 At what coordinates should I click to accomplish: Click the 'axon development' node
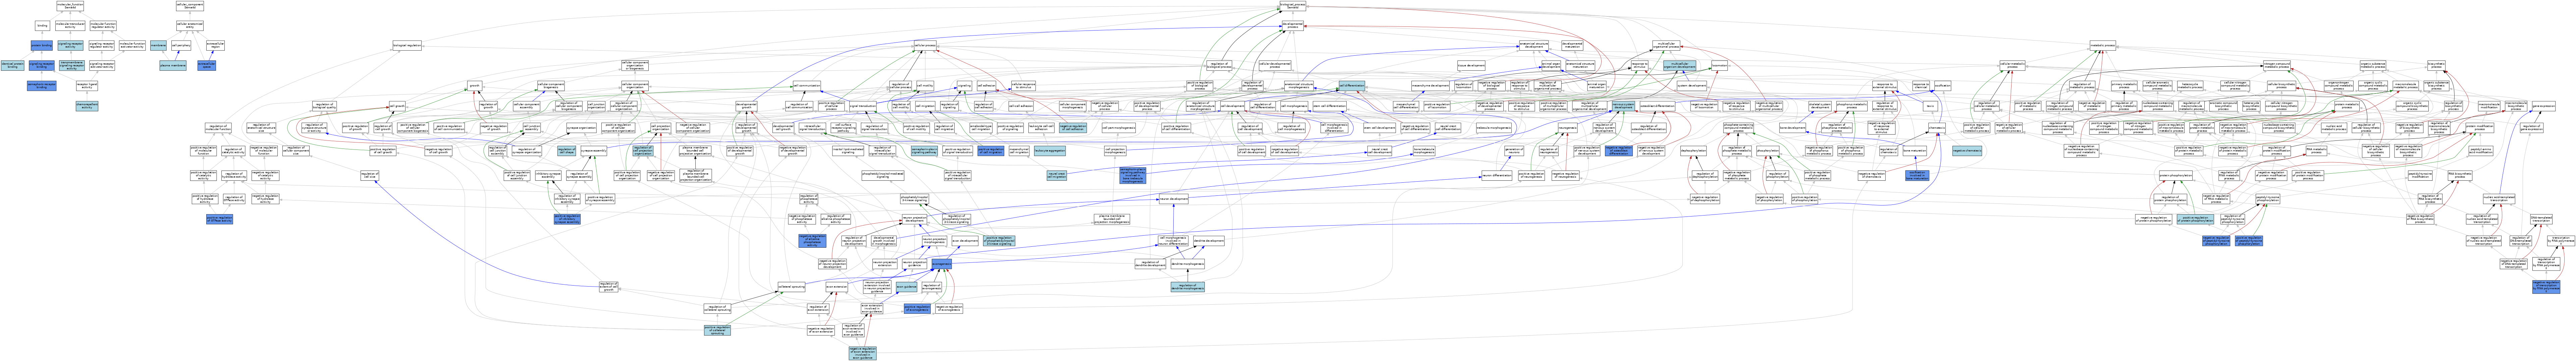click(965, 241)
